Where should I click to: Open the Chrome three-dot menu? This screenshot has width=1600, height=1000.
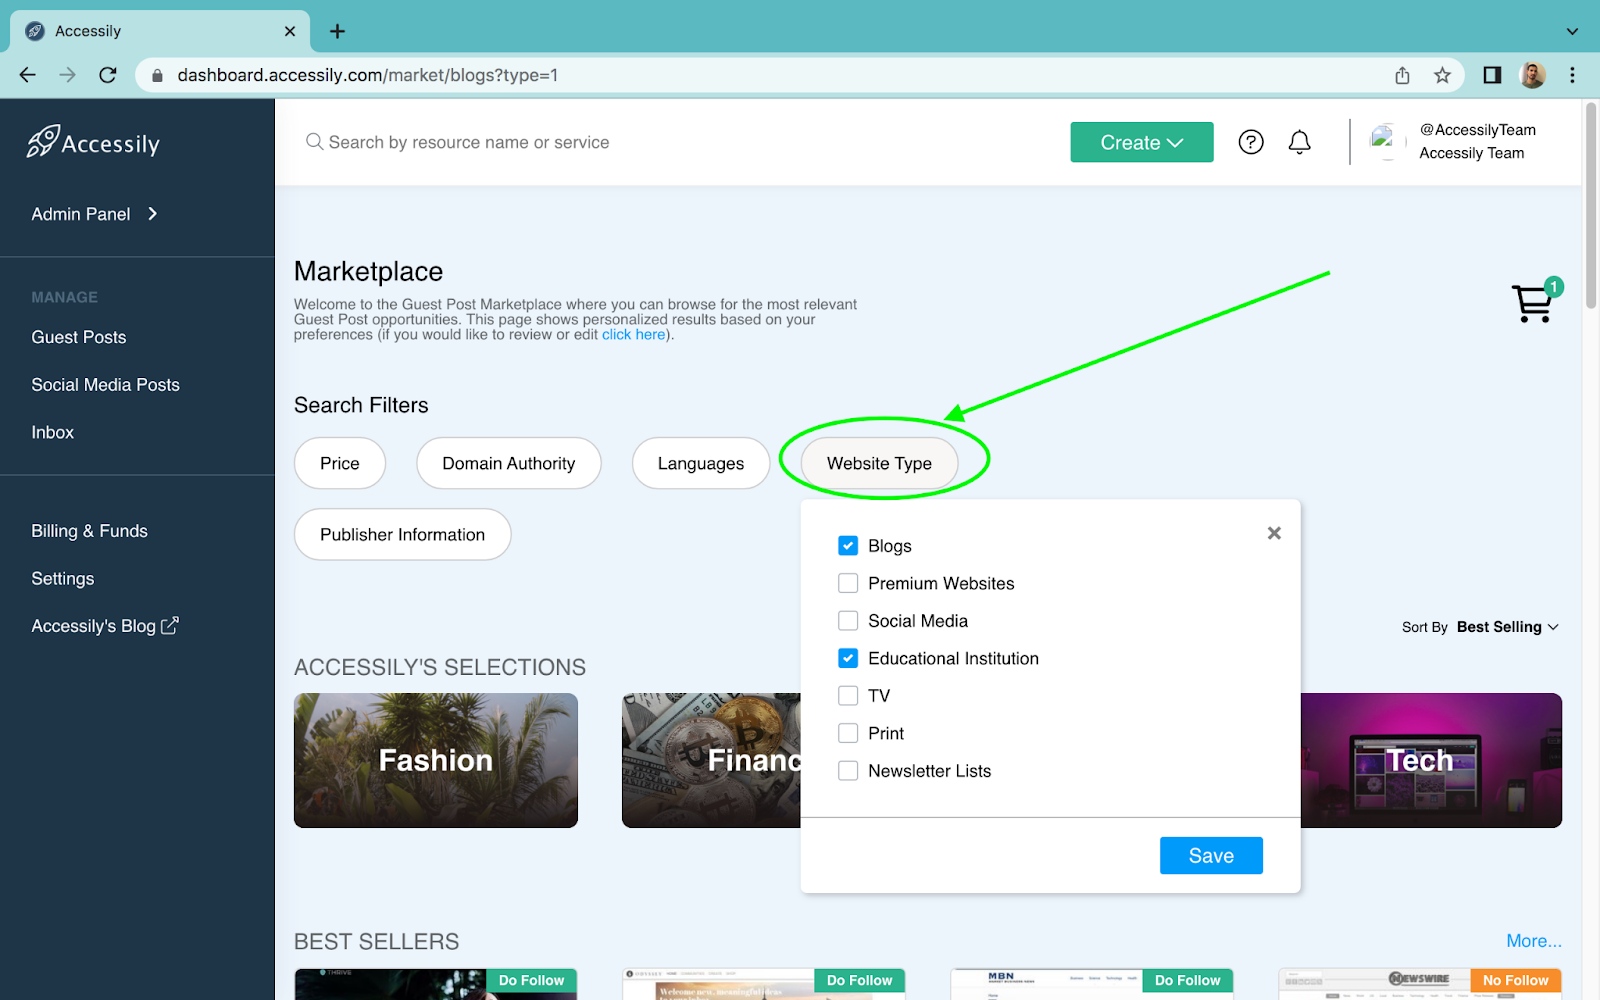pyautogui.click(x=1572, y=75)
